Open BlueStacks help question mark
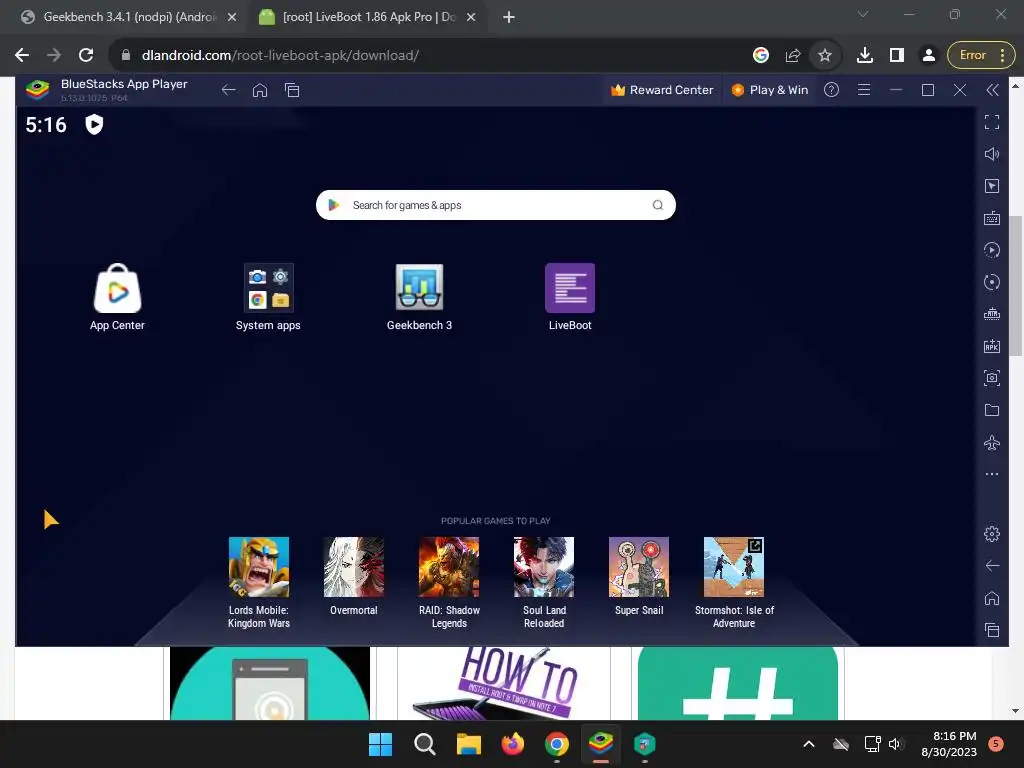The image size is (1024, 768). (x=831, y=90)
